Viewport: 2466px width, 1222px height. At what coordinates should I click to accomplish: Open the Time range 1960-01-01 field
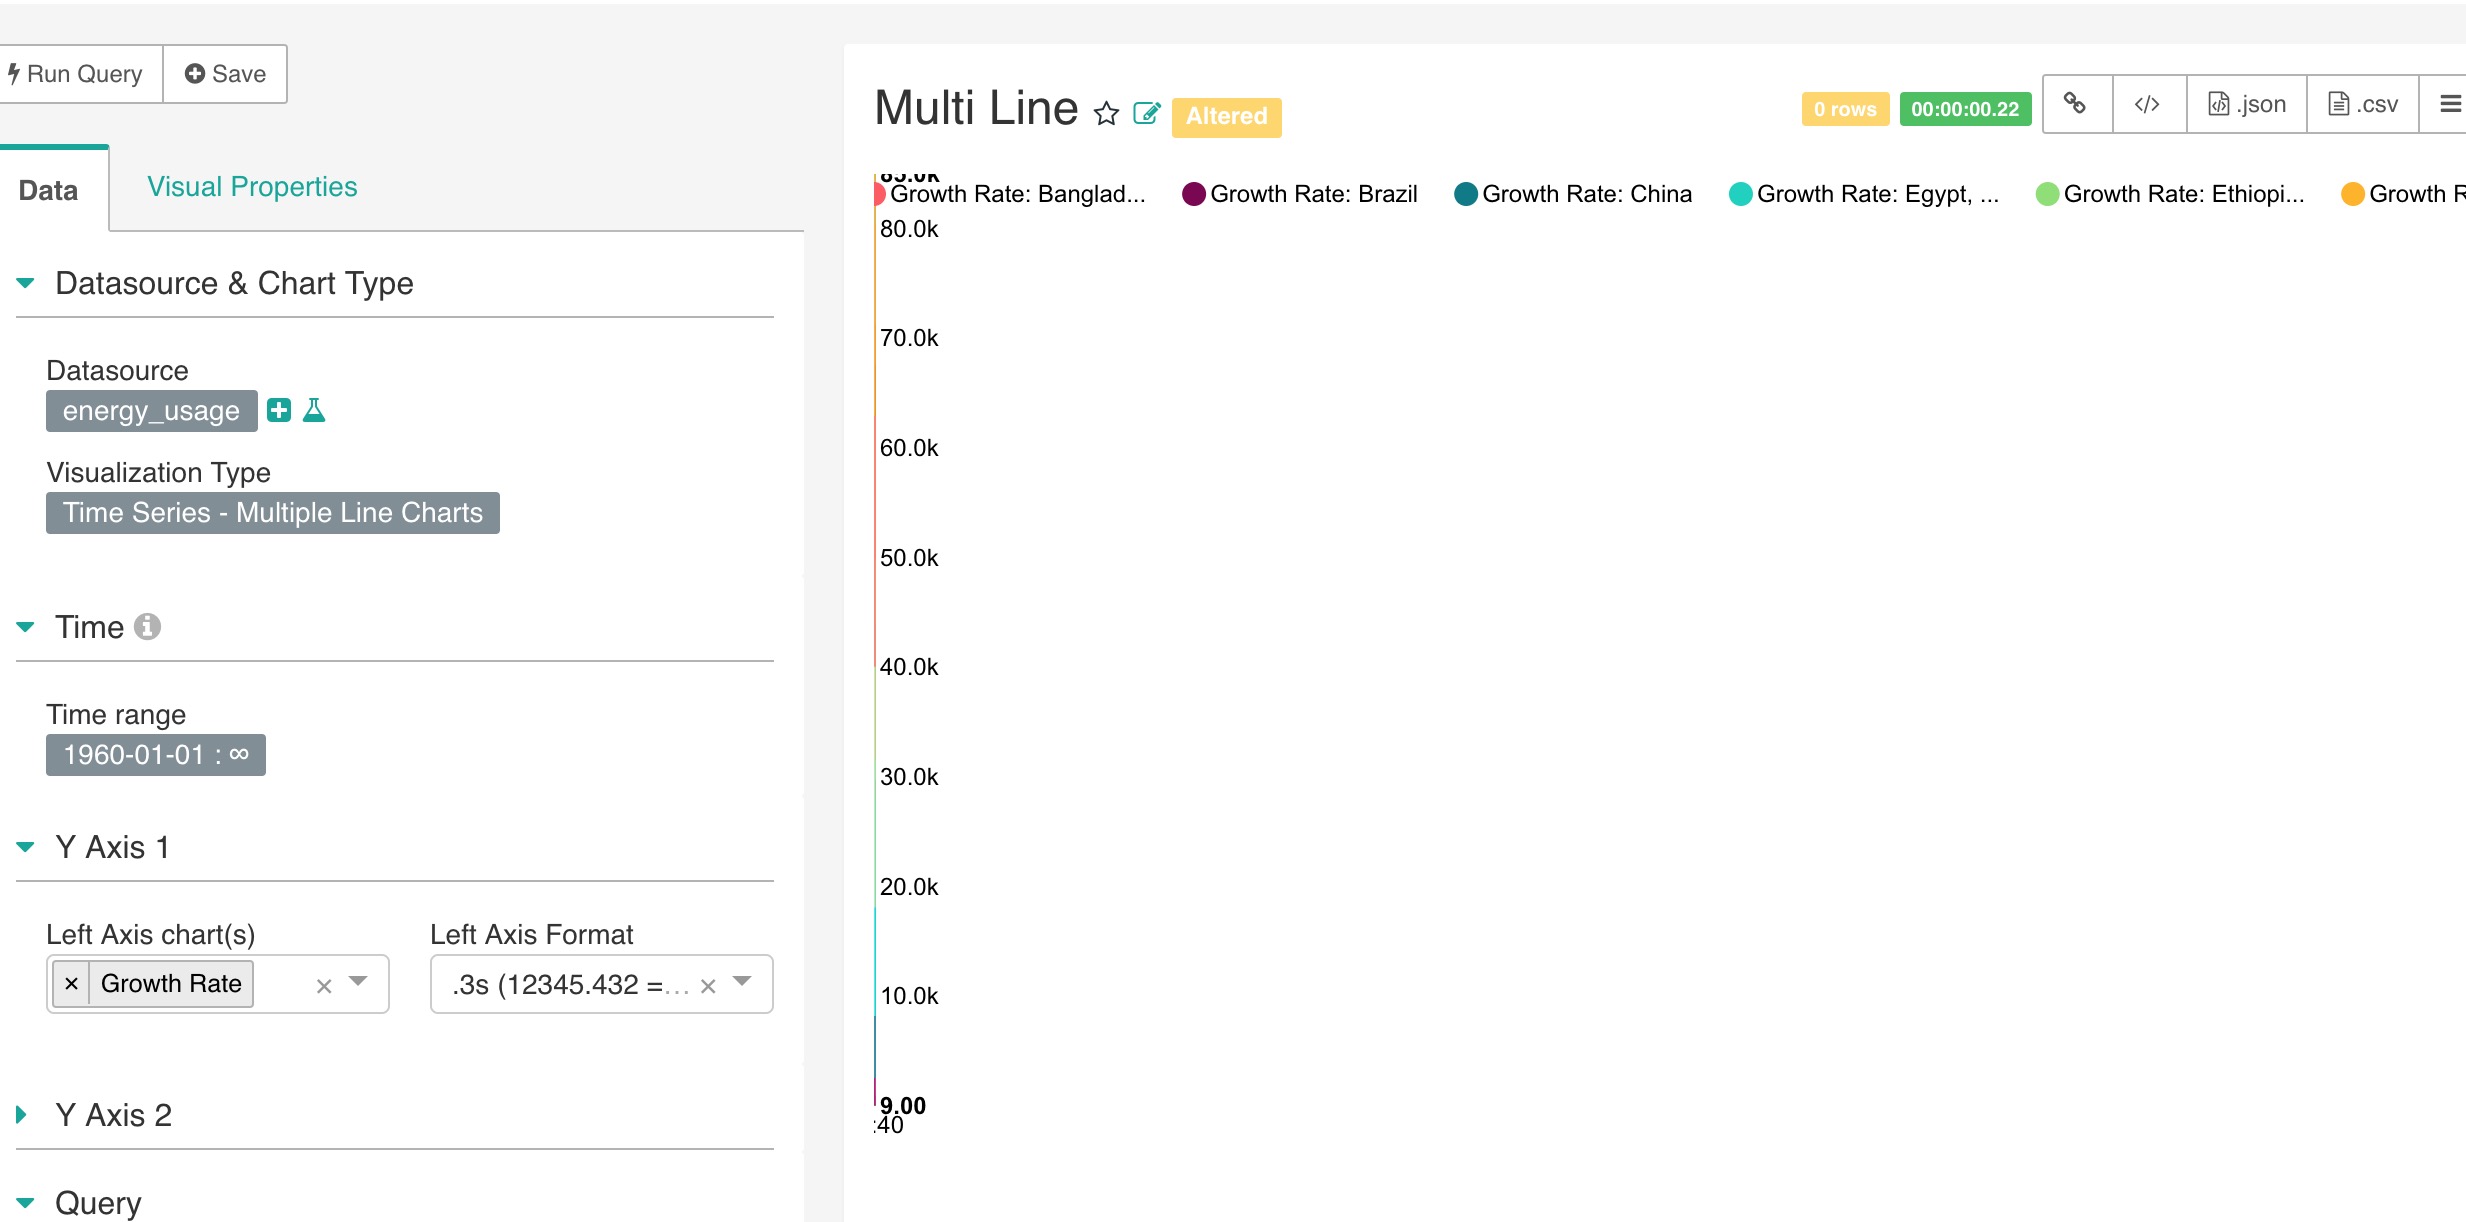coord(154,754)
